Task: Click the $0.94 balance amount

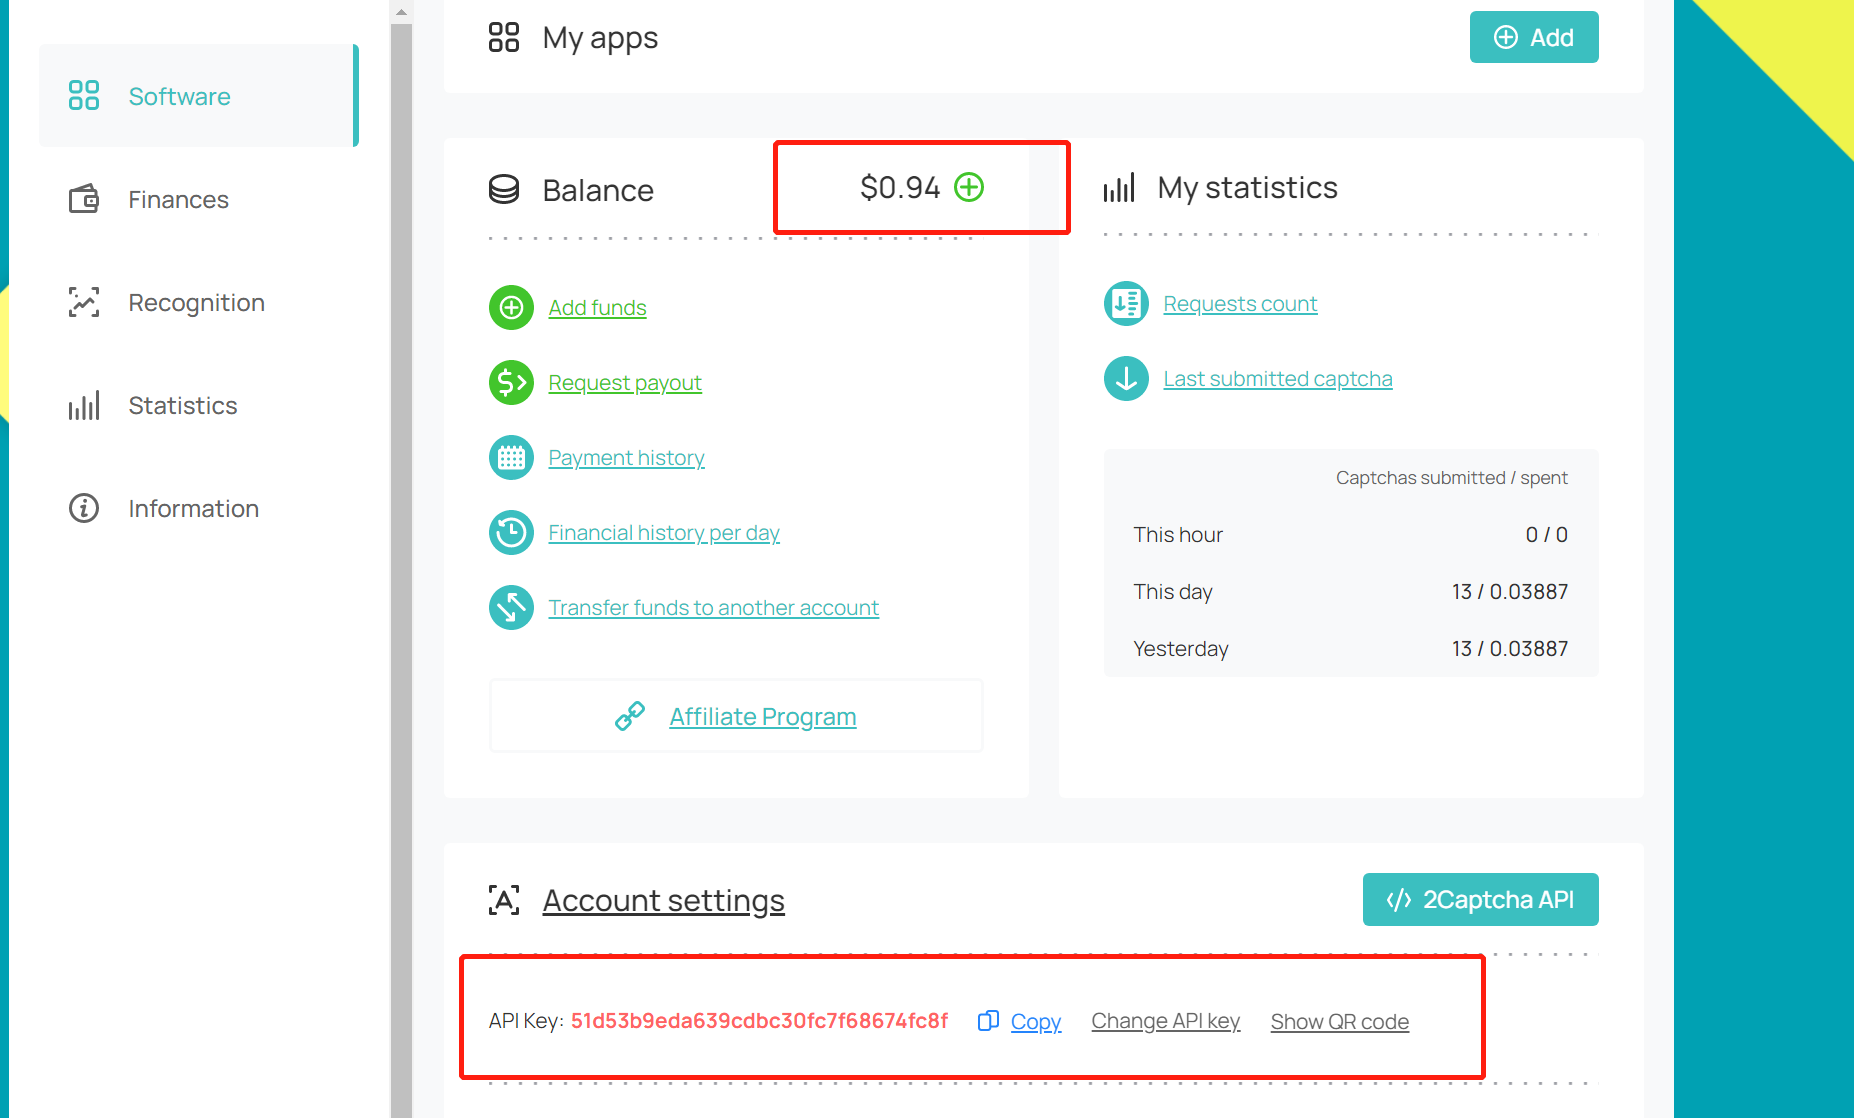Action: [900, 187]
